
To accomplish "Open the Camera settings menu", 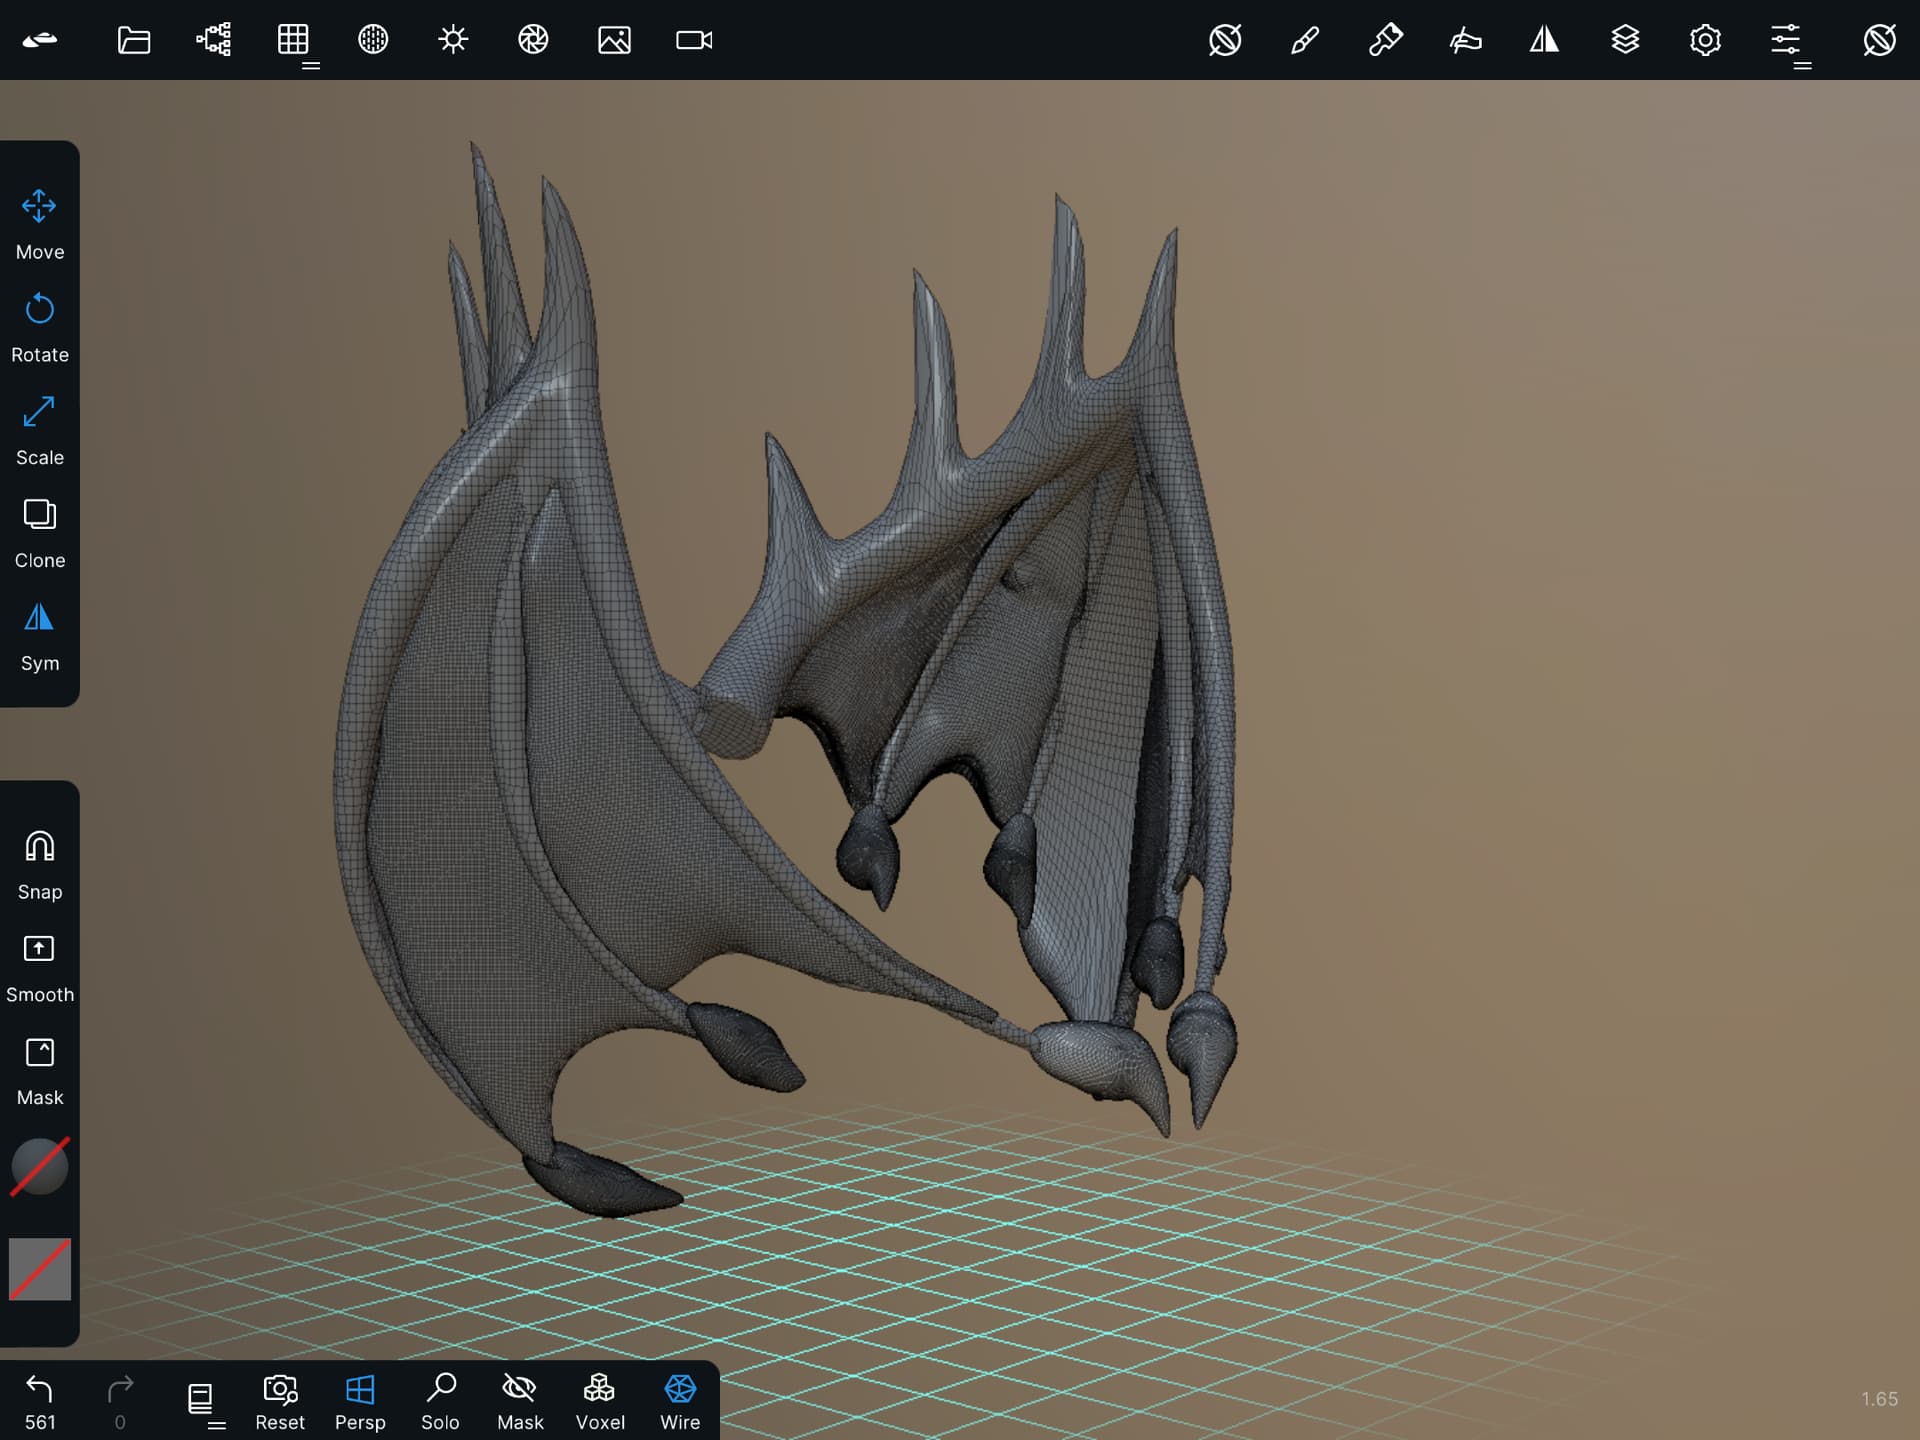I will [x=693, y=40].
